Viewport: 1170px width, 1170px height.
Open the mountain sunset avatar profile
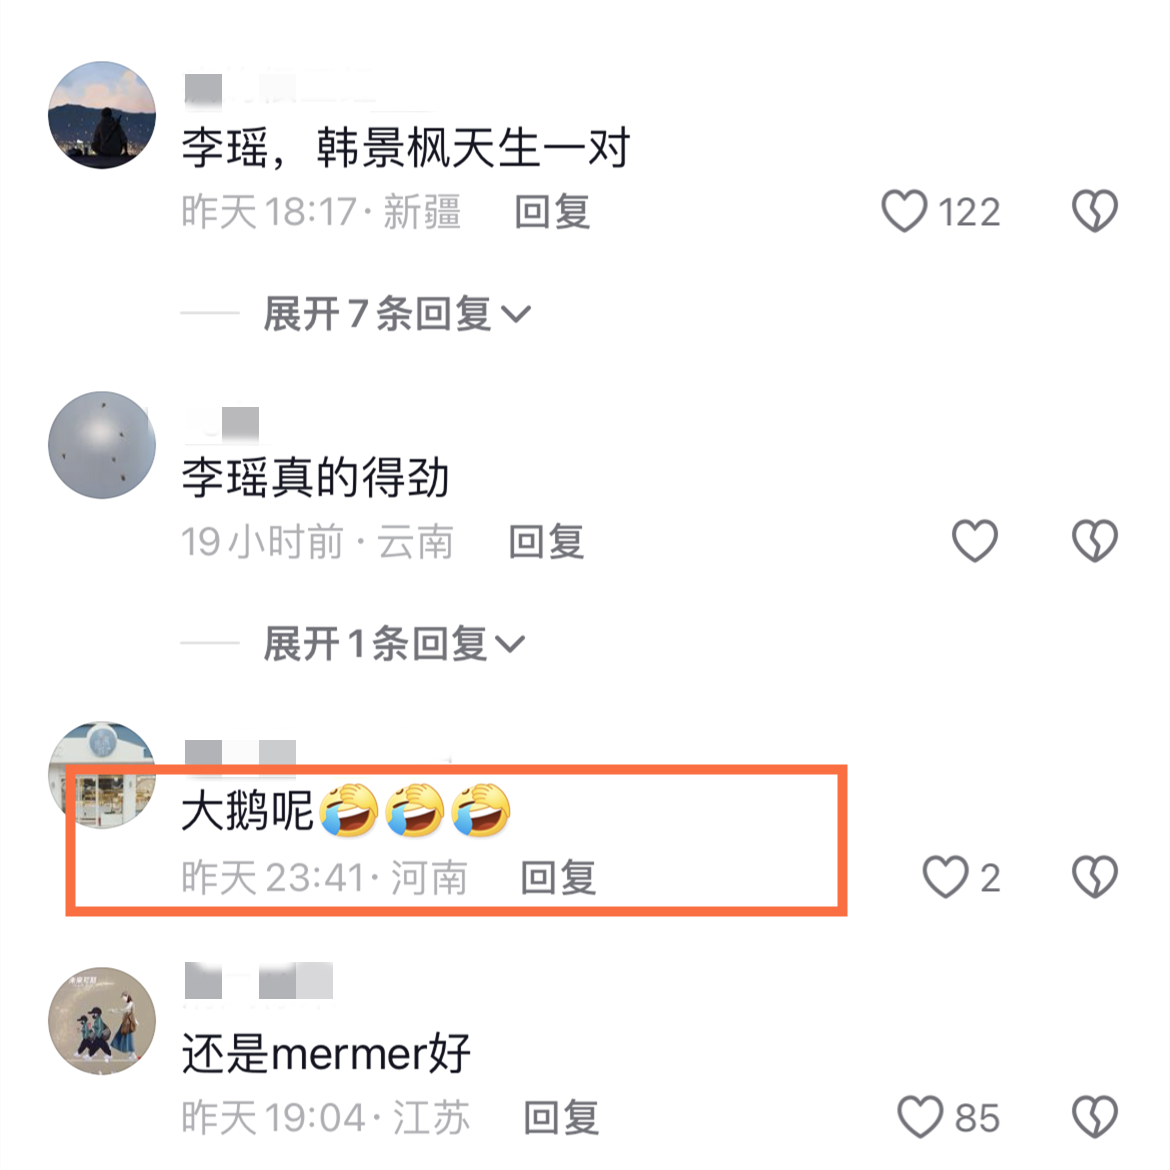click(102, 115)
